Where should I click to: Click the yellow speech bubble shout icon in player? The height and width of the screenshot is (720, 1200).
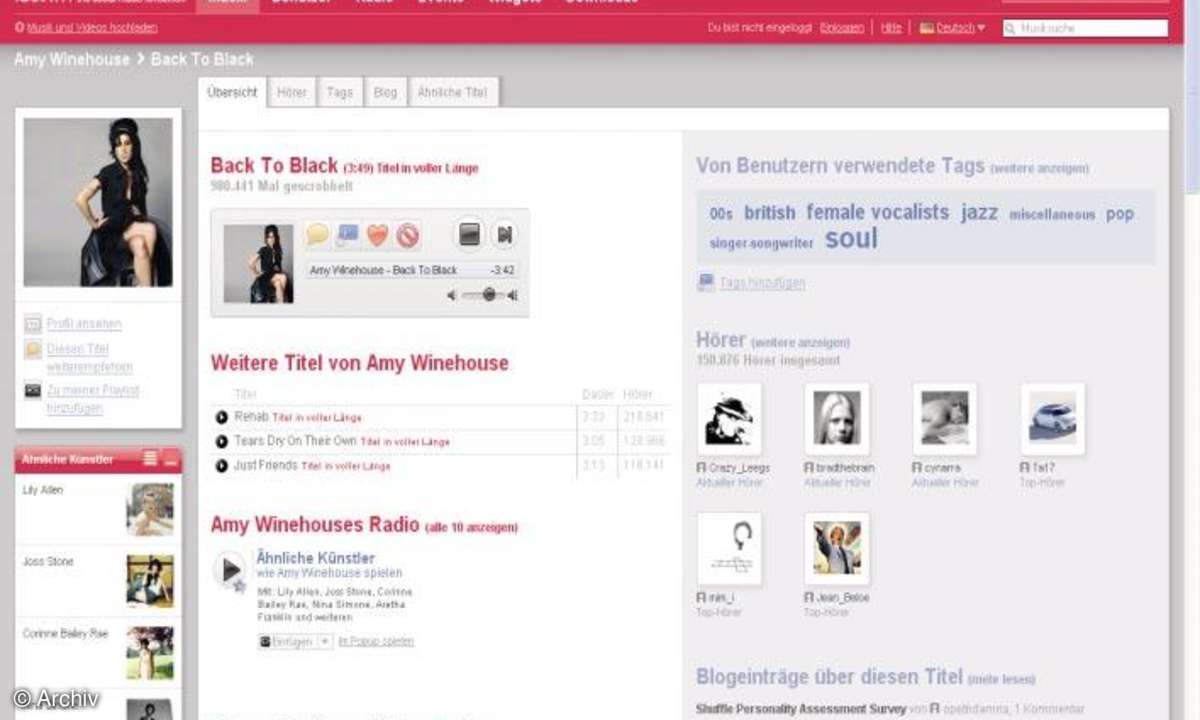(318, 235)
